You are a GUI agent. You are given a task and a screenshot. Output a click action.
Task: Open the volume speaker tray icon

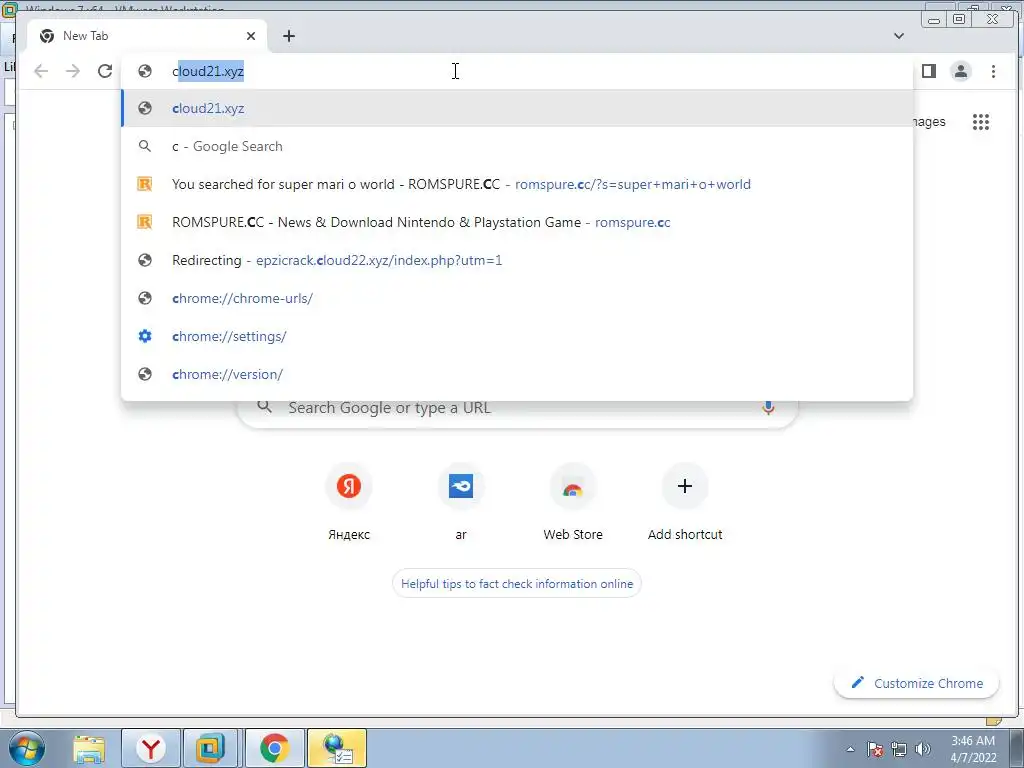point(923,749)
